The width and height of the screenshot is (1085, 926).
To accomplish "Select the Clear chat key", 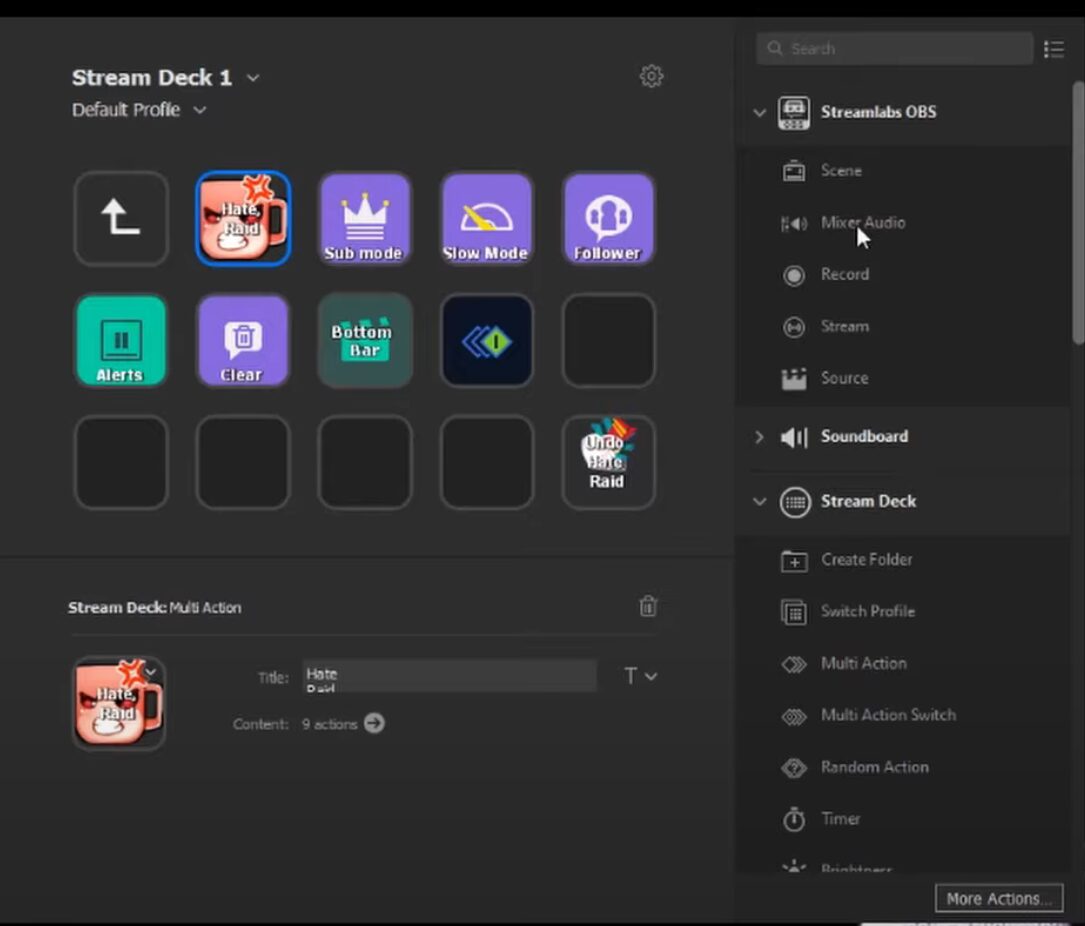I will (243, 341).
